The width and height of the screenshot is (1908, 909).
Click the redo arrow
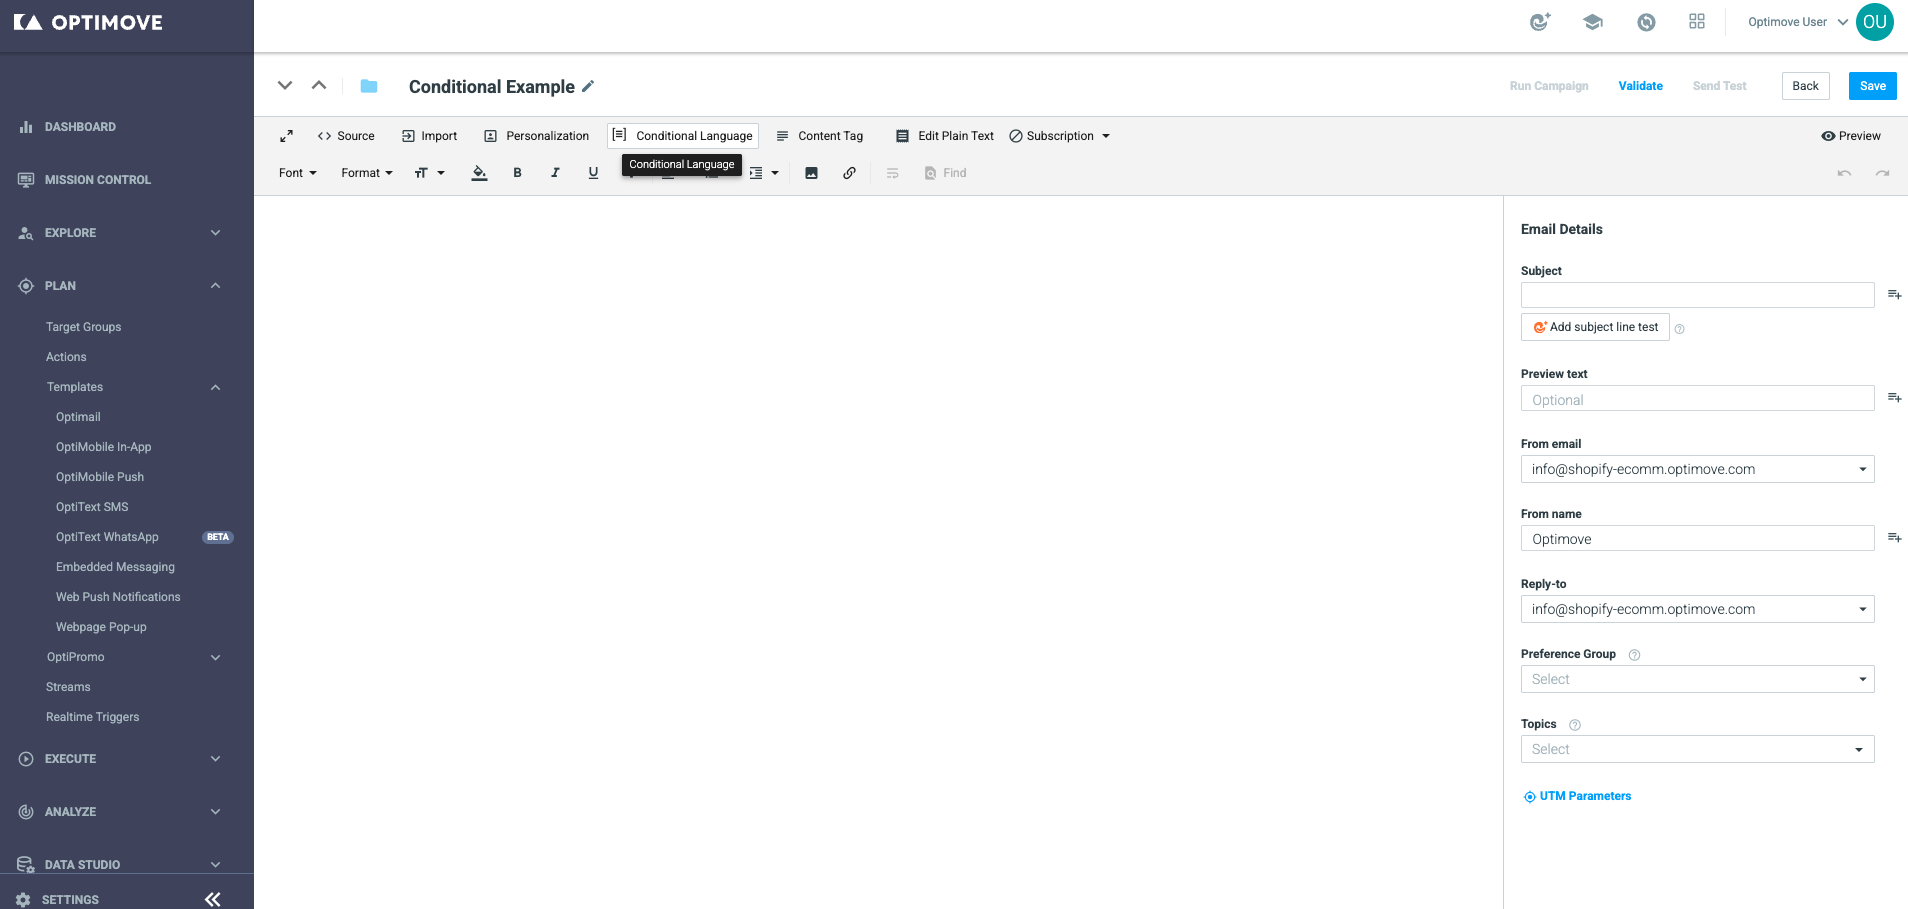[1882, 173]
